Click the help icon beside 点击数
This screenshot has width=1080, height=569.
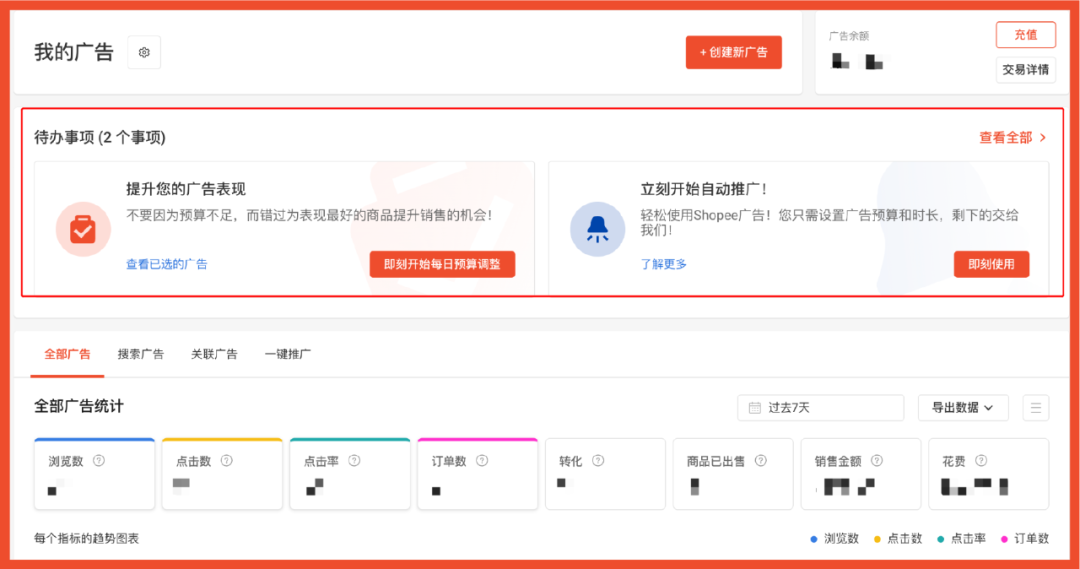click(227, 461)
